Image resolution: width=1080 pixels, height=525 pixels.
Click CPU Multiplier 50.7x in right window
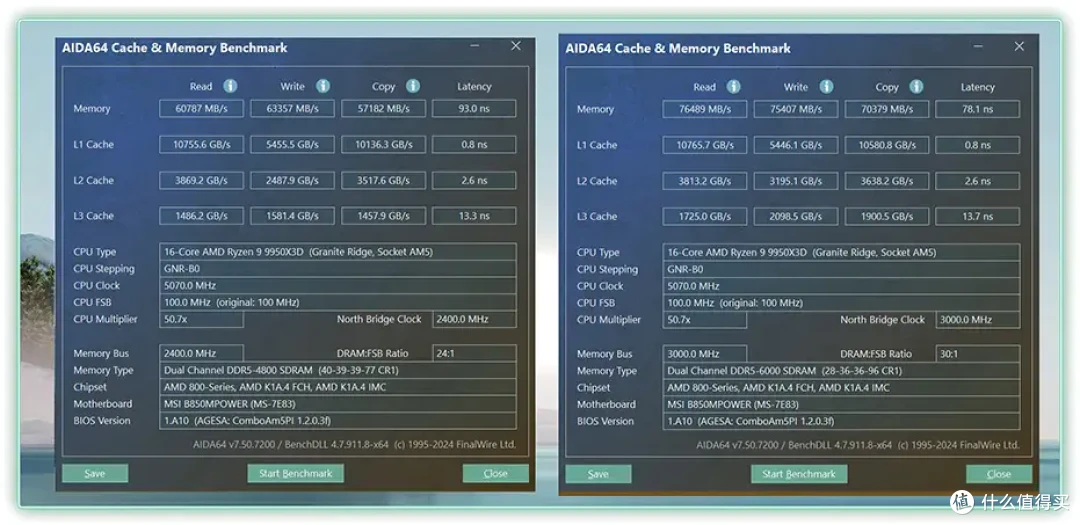click(705, 320)
